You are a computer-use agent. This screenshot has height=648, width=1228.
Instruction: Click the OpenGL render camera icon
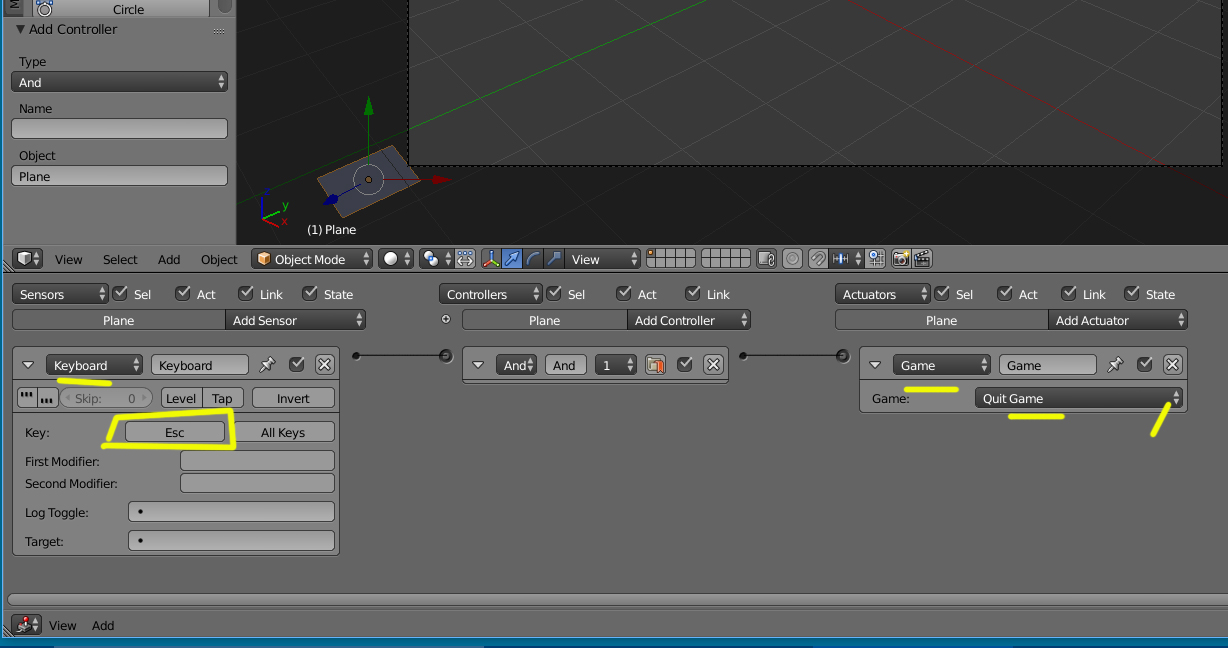[x=901, y=259]
